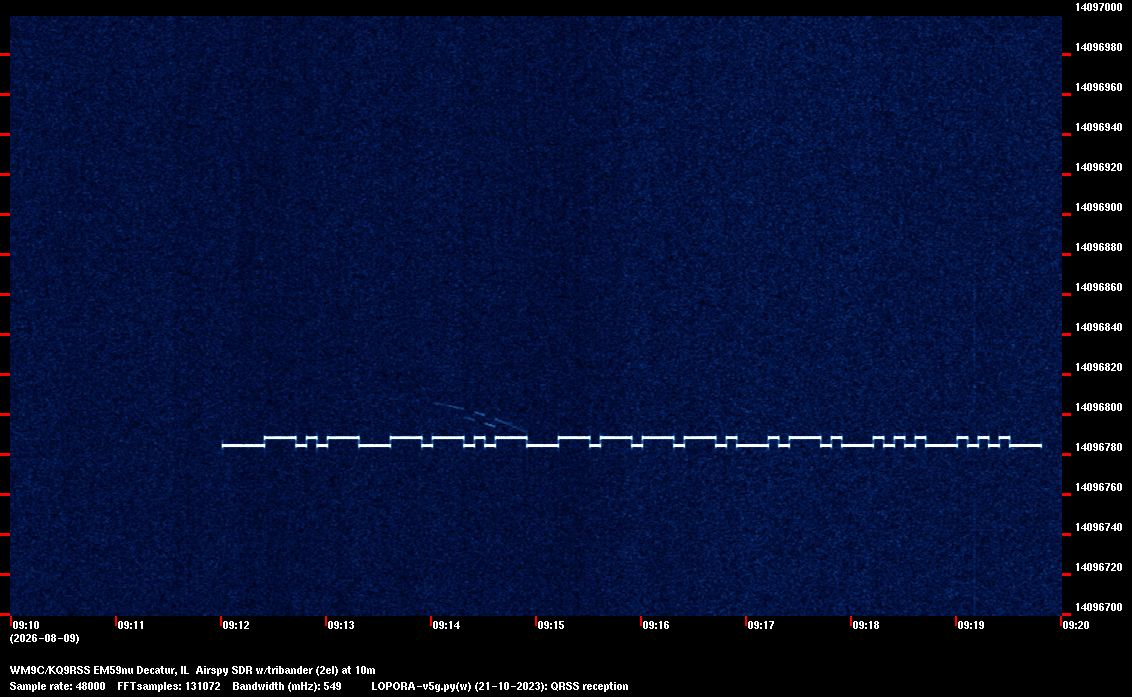
Task: Click the QRSS reception text
Action: click(x=589, y=686)
